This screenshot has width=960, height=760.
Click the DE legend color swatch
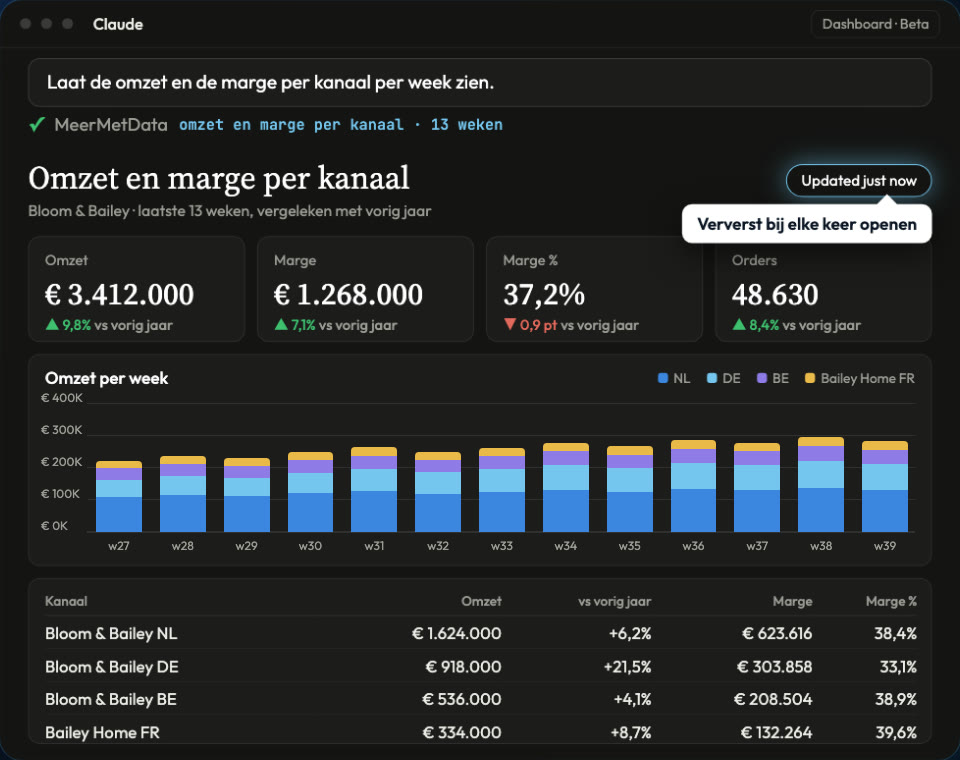coord(711,378)
